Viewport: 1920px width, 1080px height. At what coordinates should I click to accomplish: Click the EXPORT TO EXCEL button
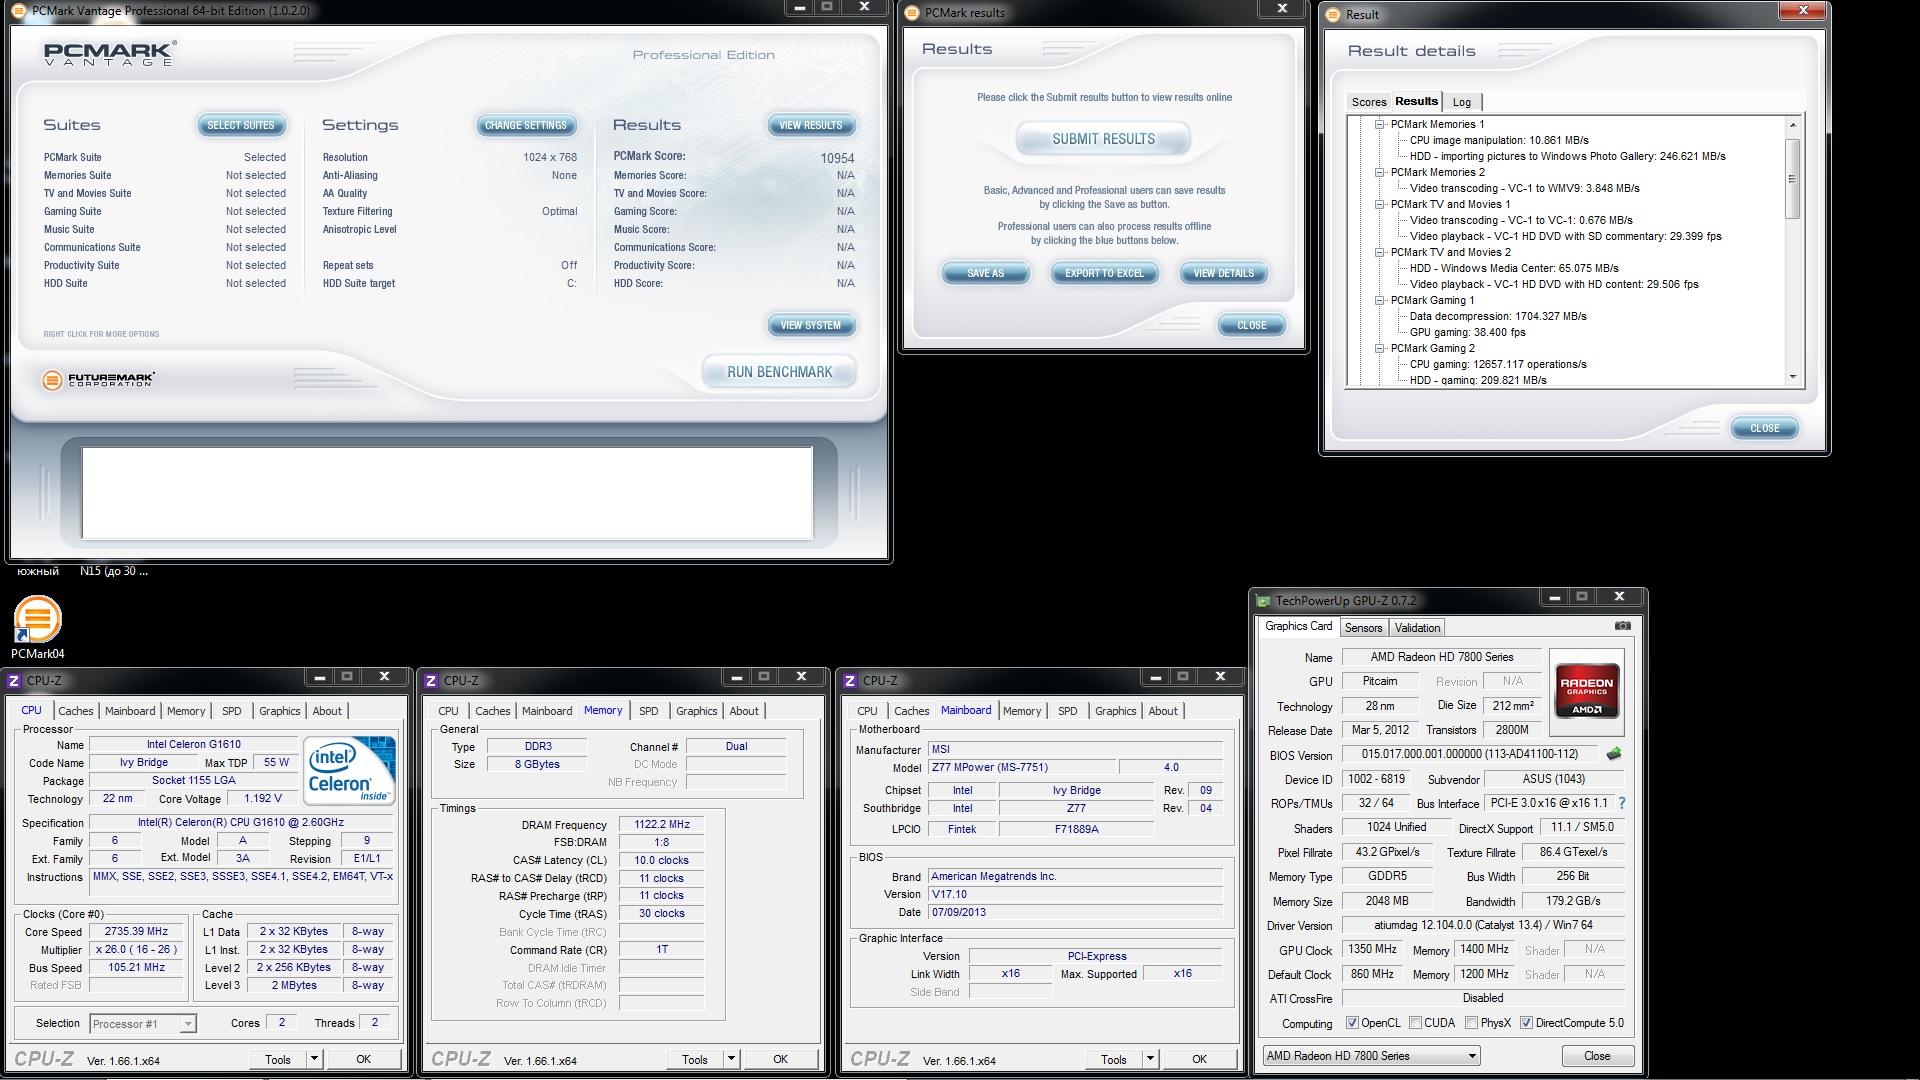1104,273
